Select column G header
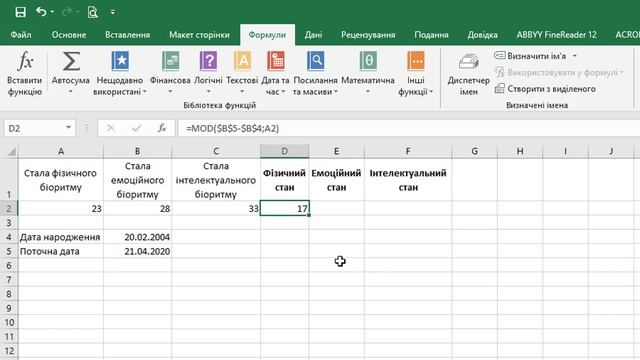Screen dimensions: 640x360 pos(474,151)
